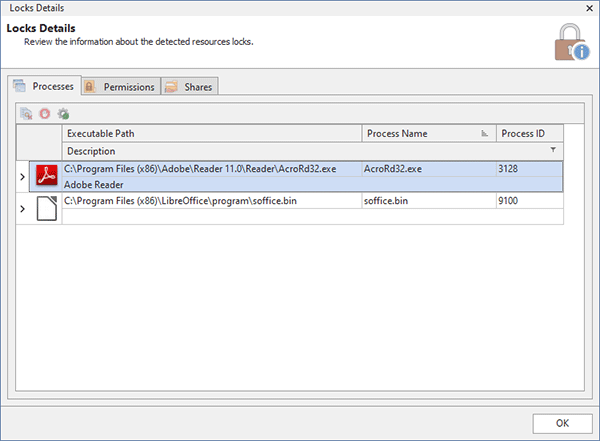
Task: Sort by Executable Path column header
Action: pos(210,133)
